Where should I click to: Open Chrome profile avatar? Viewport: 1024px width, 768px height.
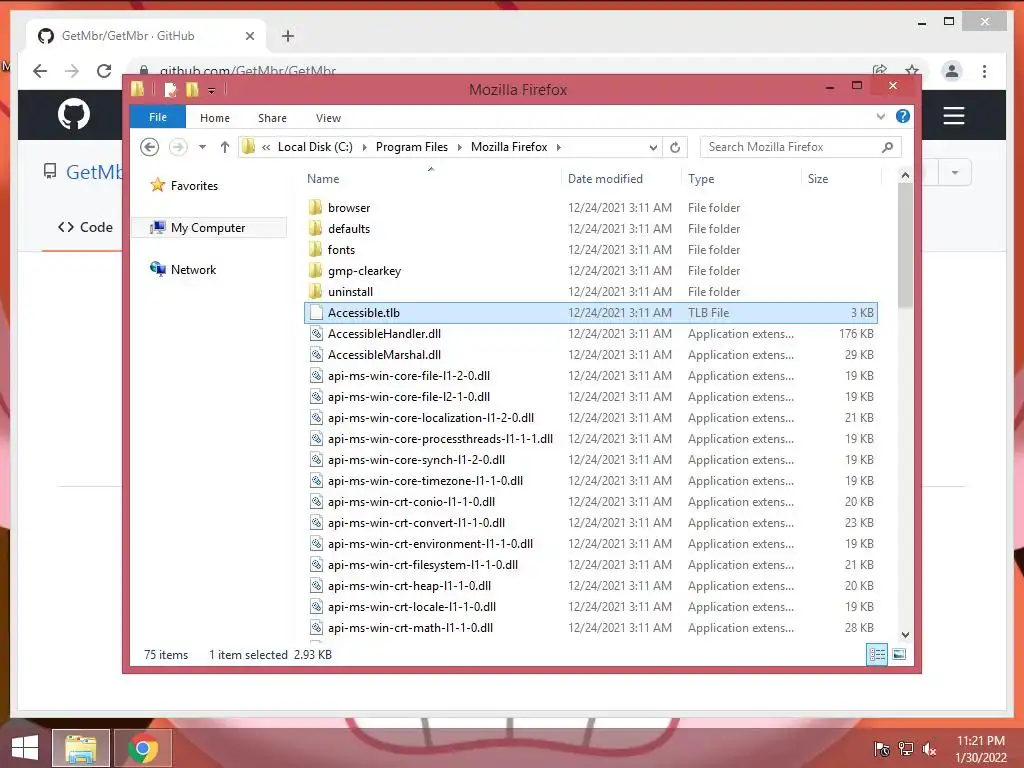click(x=952, y=71)
